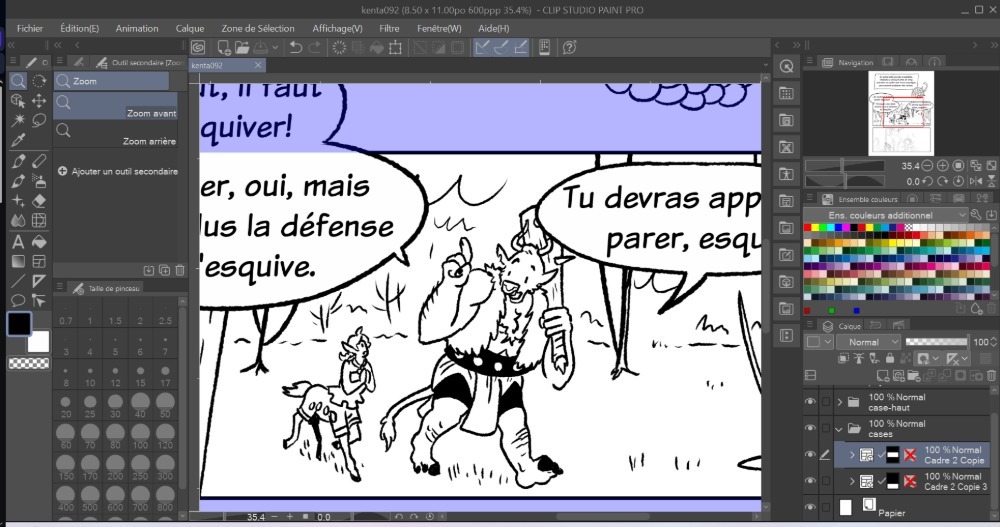Click the layer opacity slider
The height and width of the screenshot is (527, 1000).
coord(936,342)
